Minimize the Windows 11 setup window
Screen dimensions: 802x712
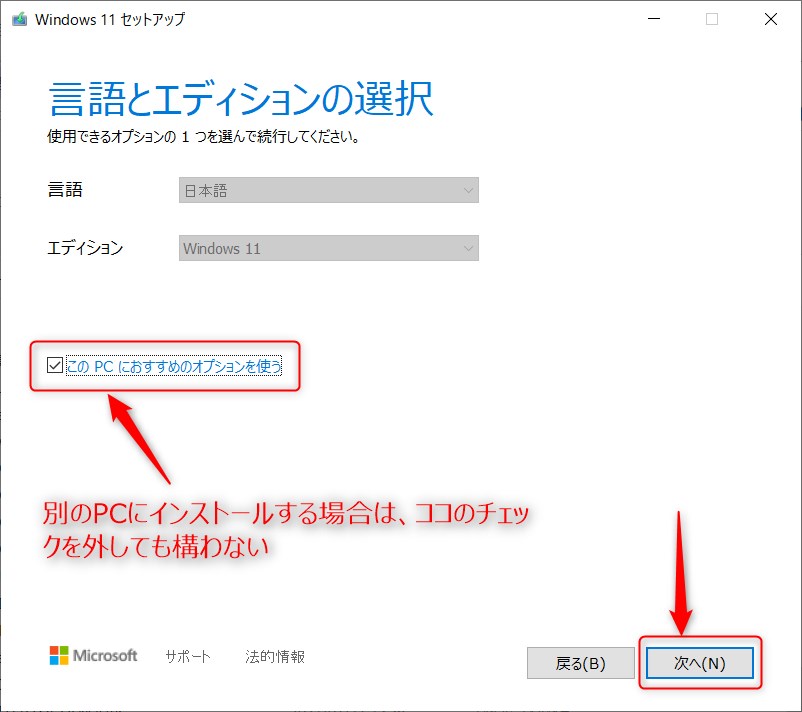tap(654, 19)
